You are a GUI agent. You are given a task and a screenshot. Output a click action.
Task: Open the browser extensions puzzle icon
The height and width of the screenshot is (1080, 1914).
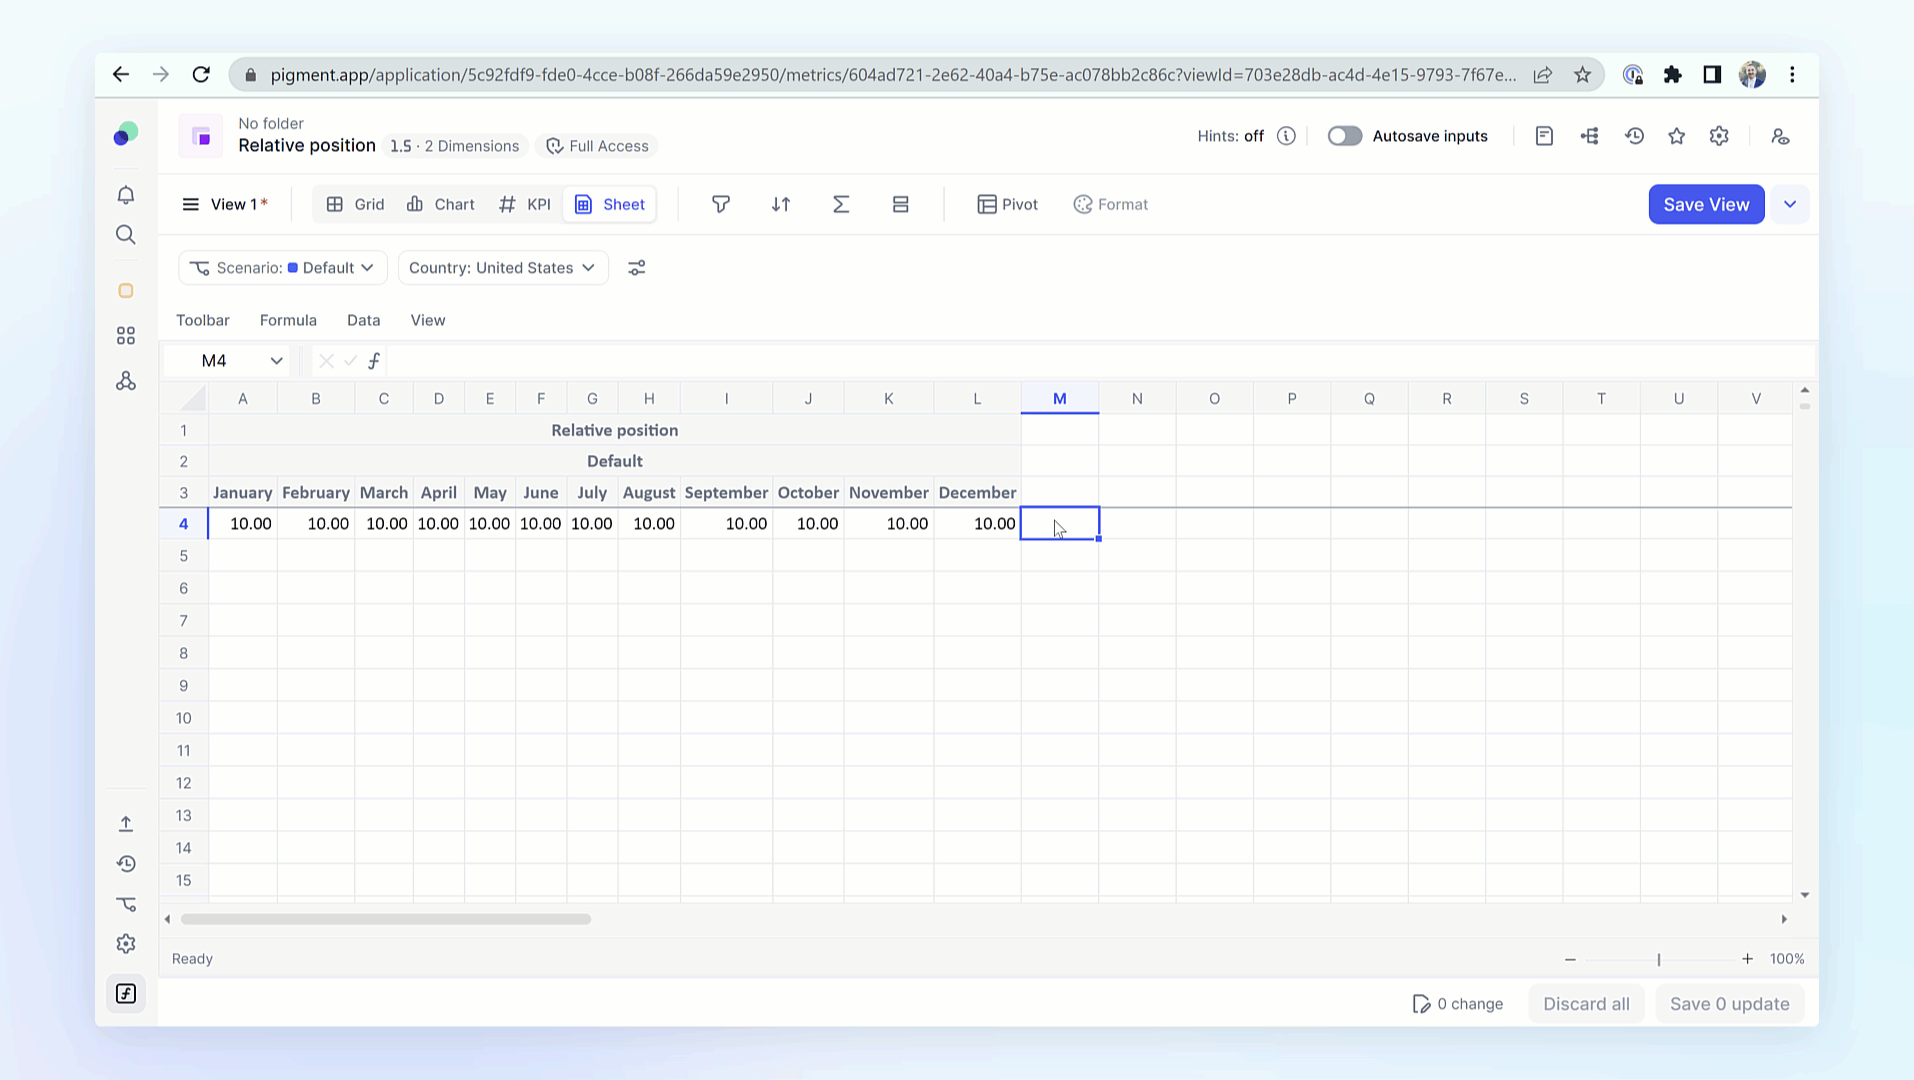click(x=1672, y=75)
